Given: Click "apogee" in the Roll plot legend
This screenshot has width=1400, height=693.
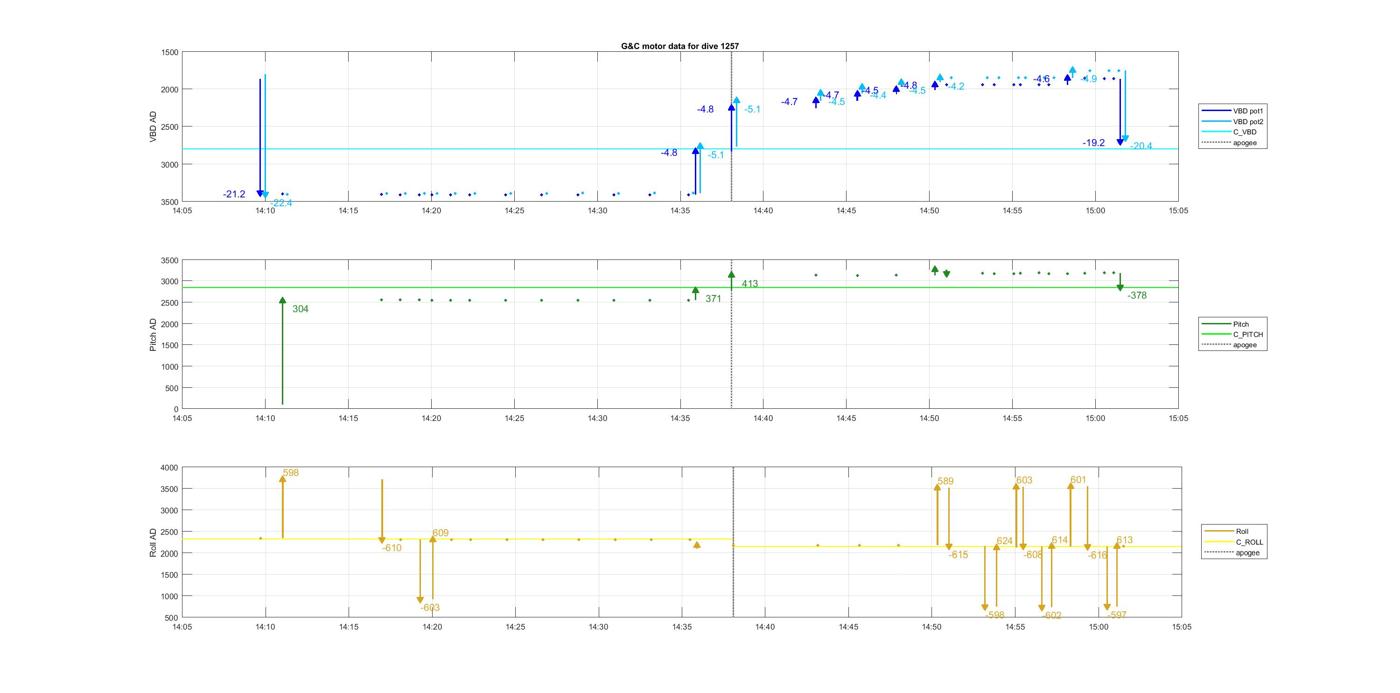Looking at the screenshot, I should pyautogui.click(x=1235, y=552).
